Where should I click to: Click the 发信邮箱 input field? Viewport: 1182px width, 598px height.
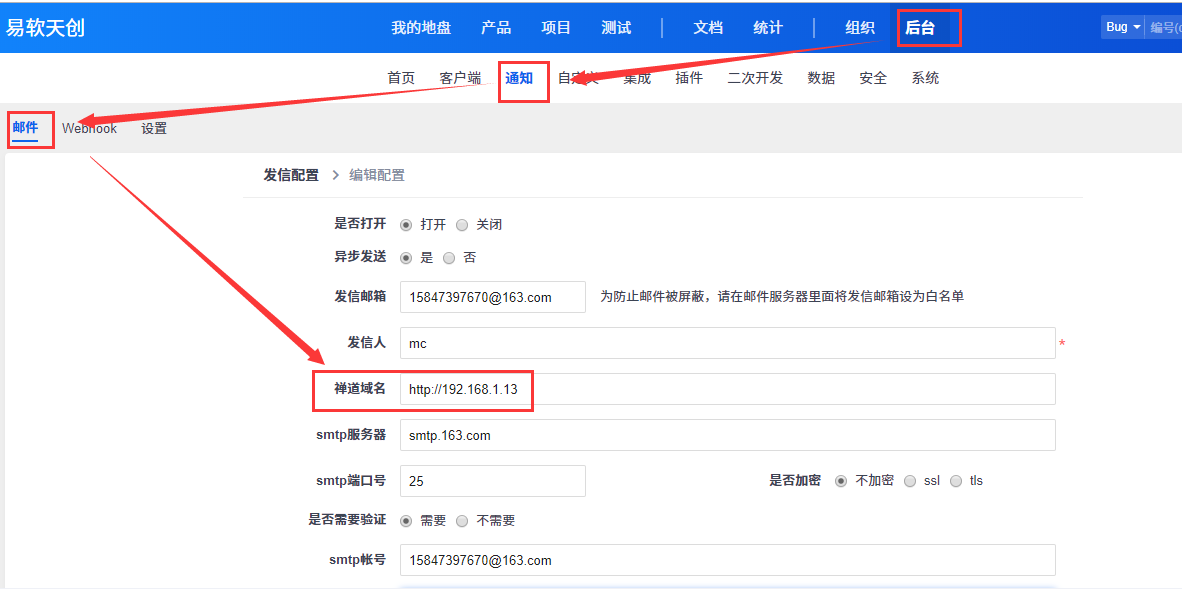[493, 297]
